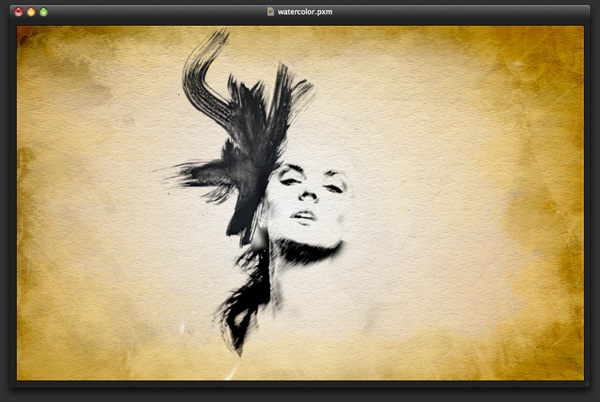Minimize the watercolor.pxm window
The image size is (600, 402).
click(31, 12)
